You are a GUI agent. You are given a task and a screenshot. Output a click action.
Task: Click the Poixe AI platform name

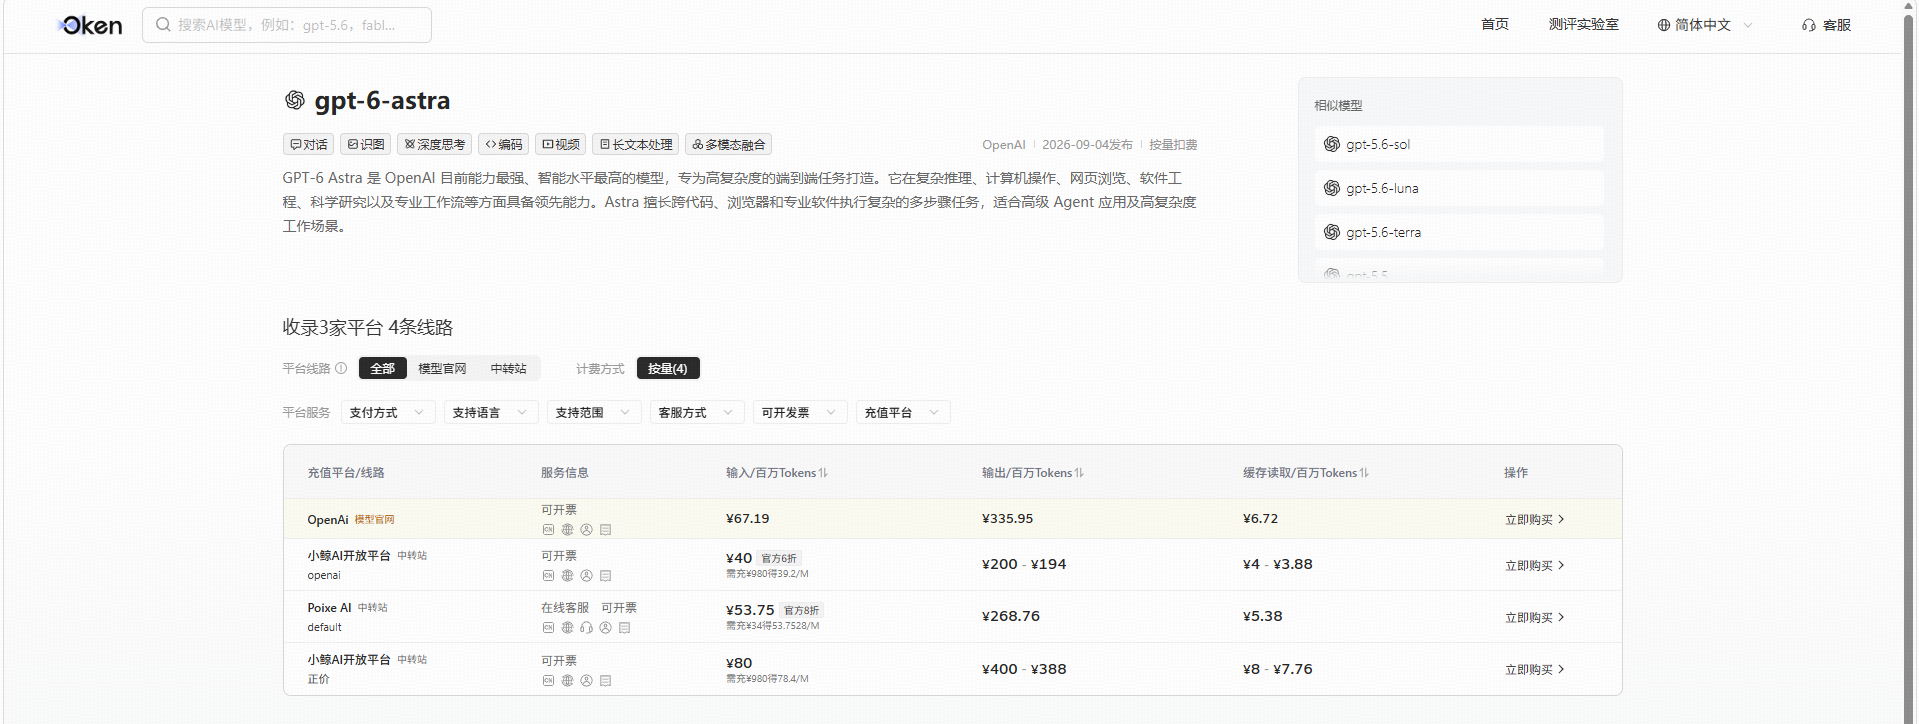329,607
